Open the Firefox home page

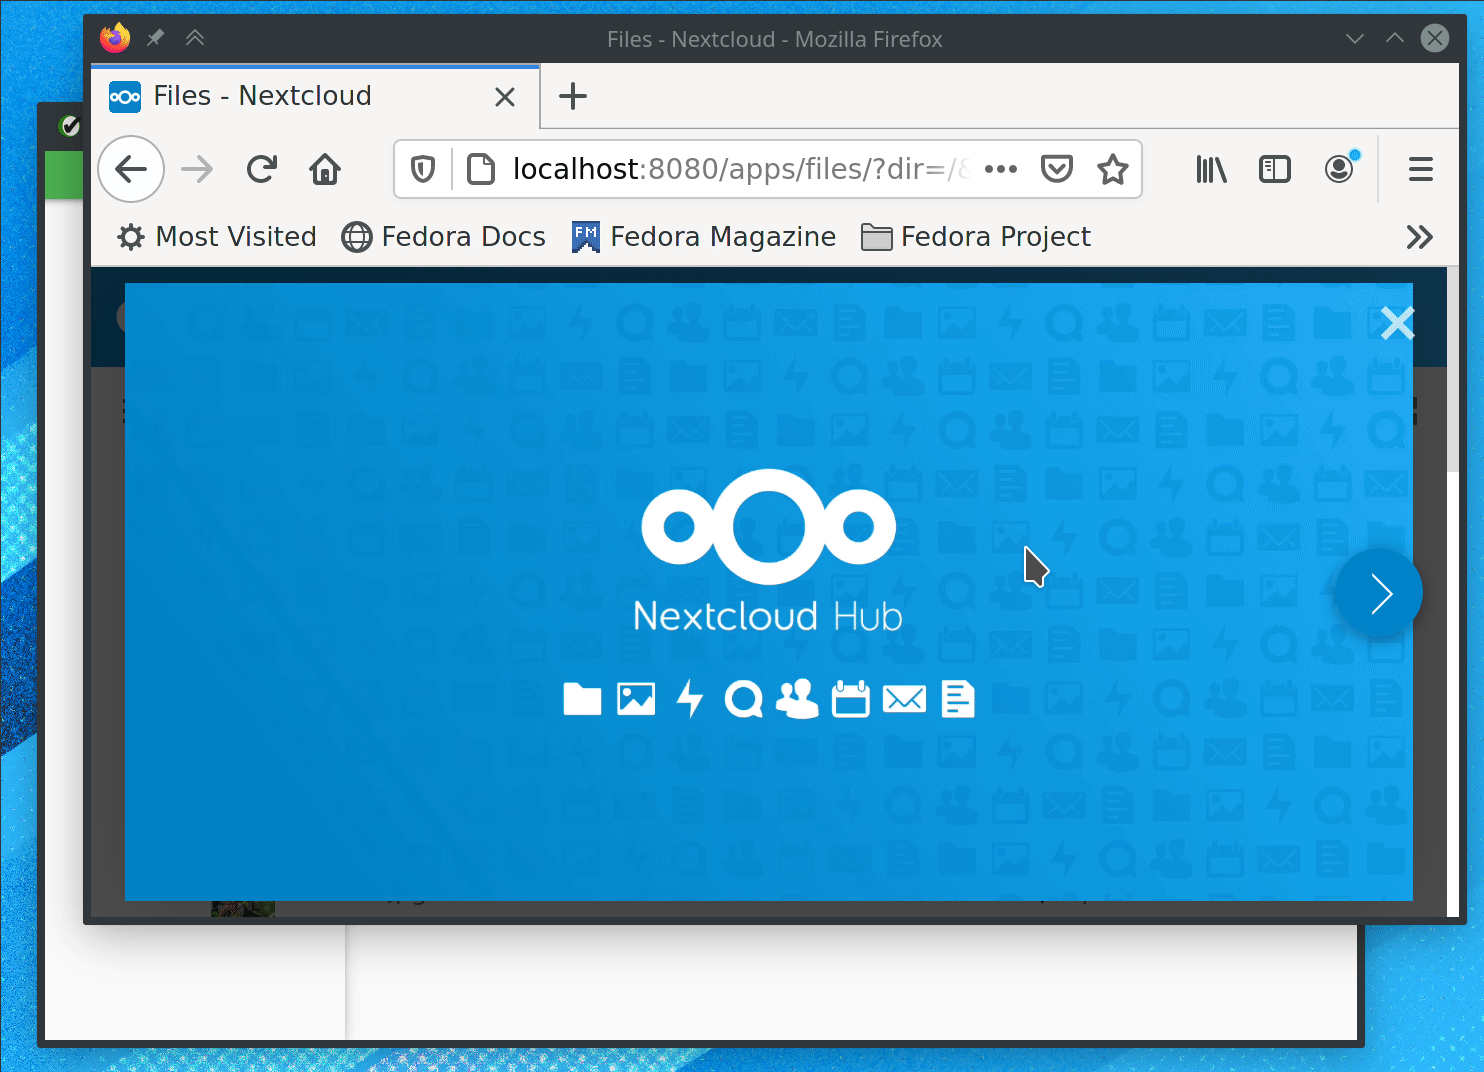point(325,169)
